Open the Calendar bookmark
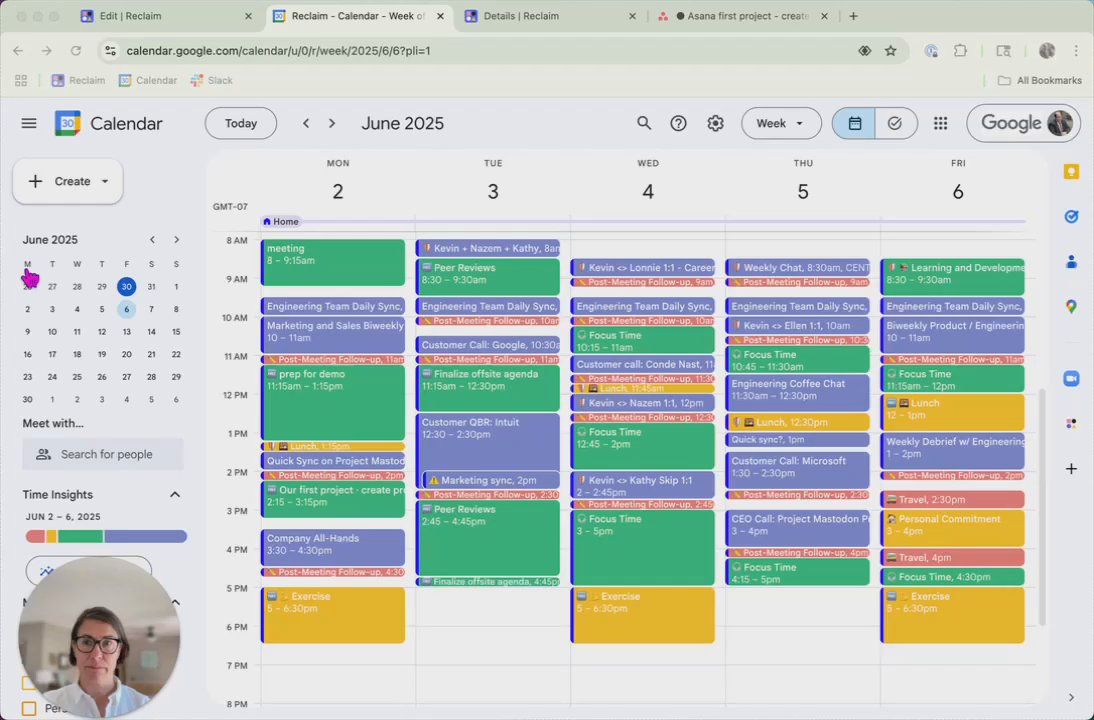The image size is (1094, 720). click(x=147, y=80)
